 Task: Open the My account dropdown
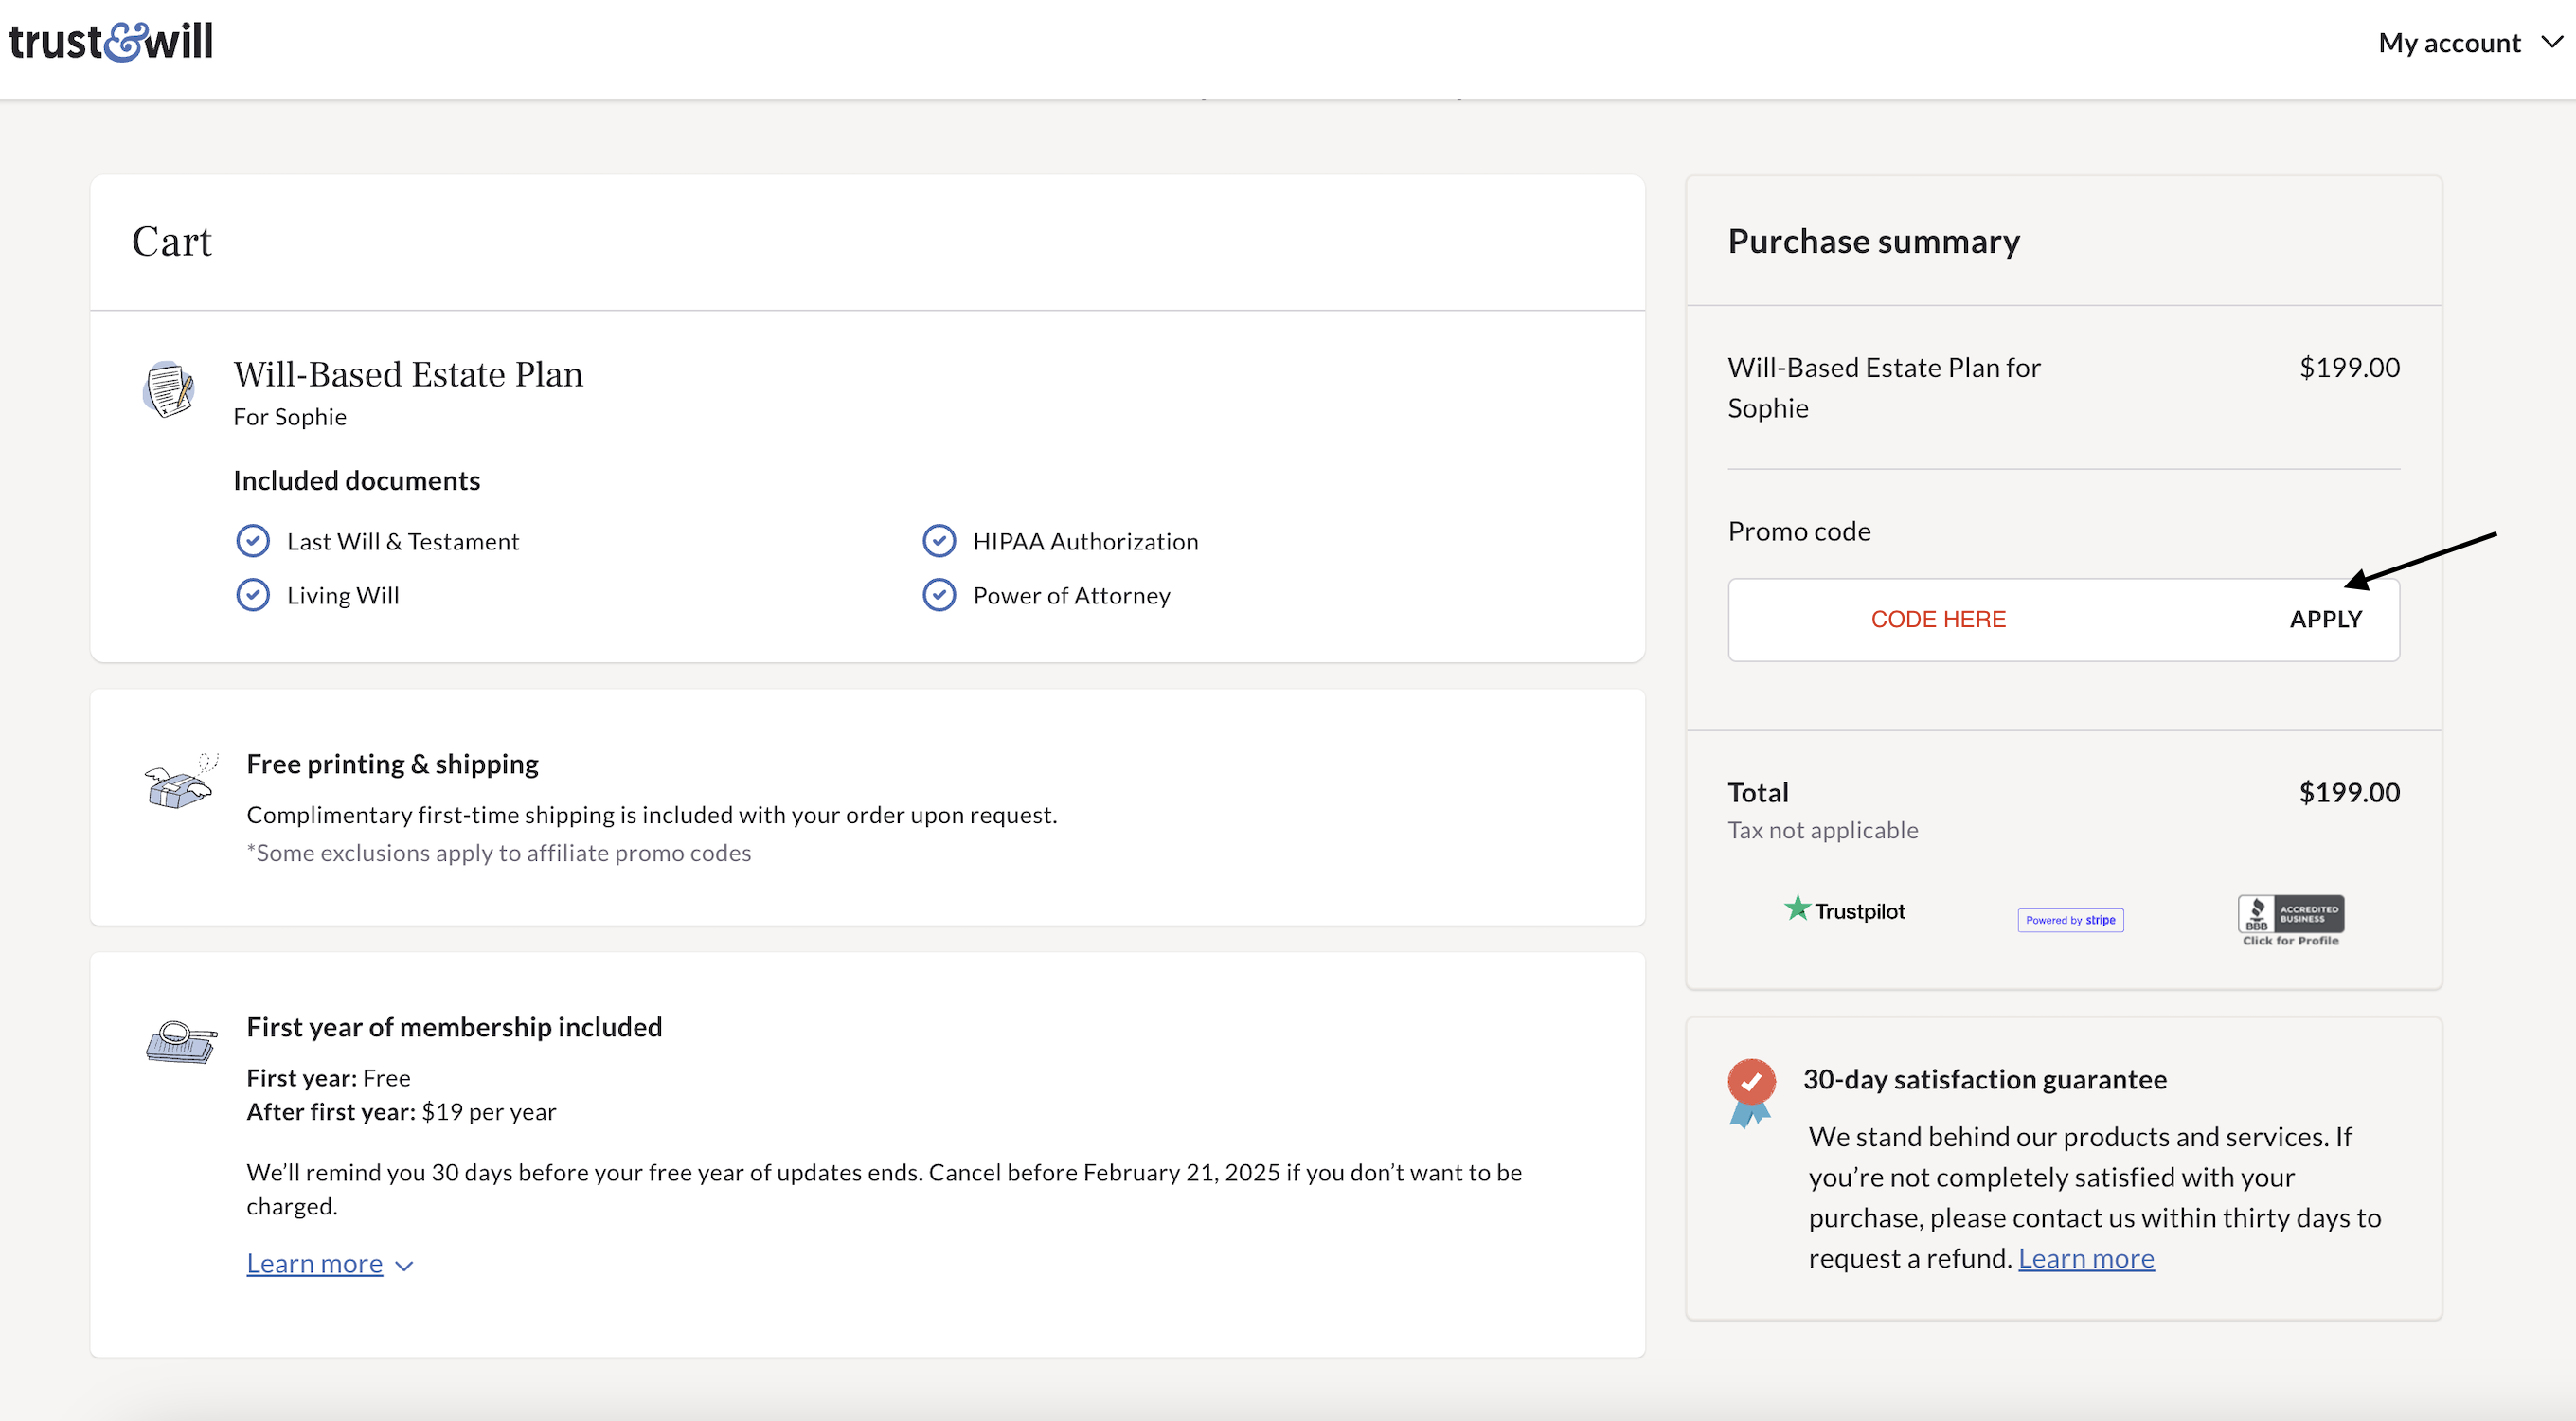(x=2469, y=43)
